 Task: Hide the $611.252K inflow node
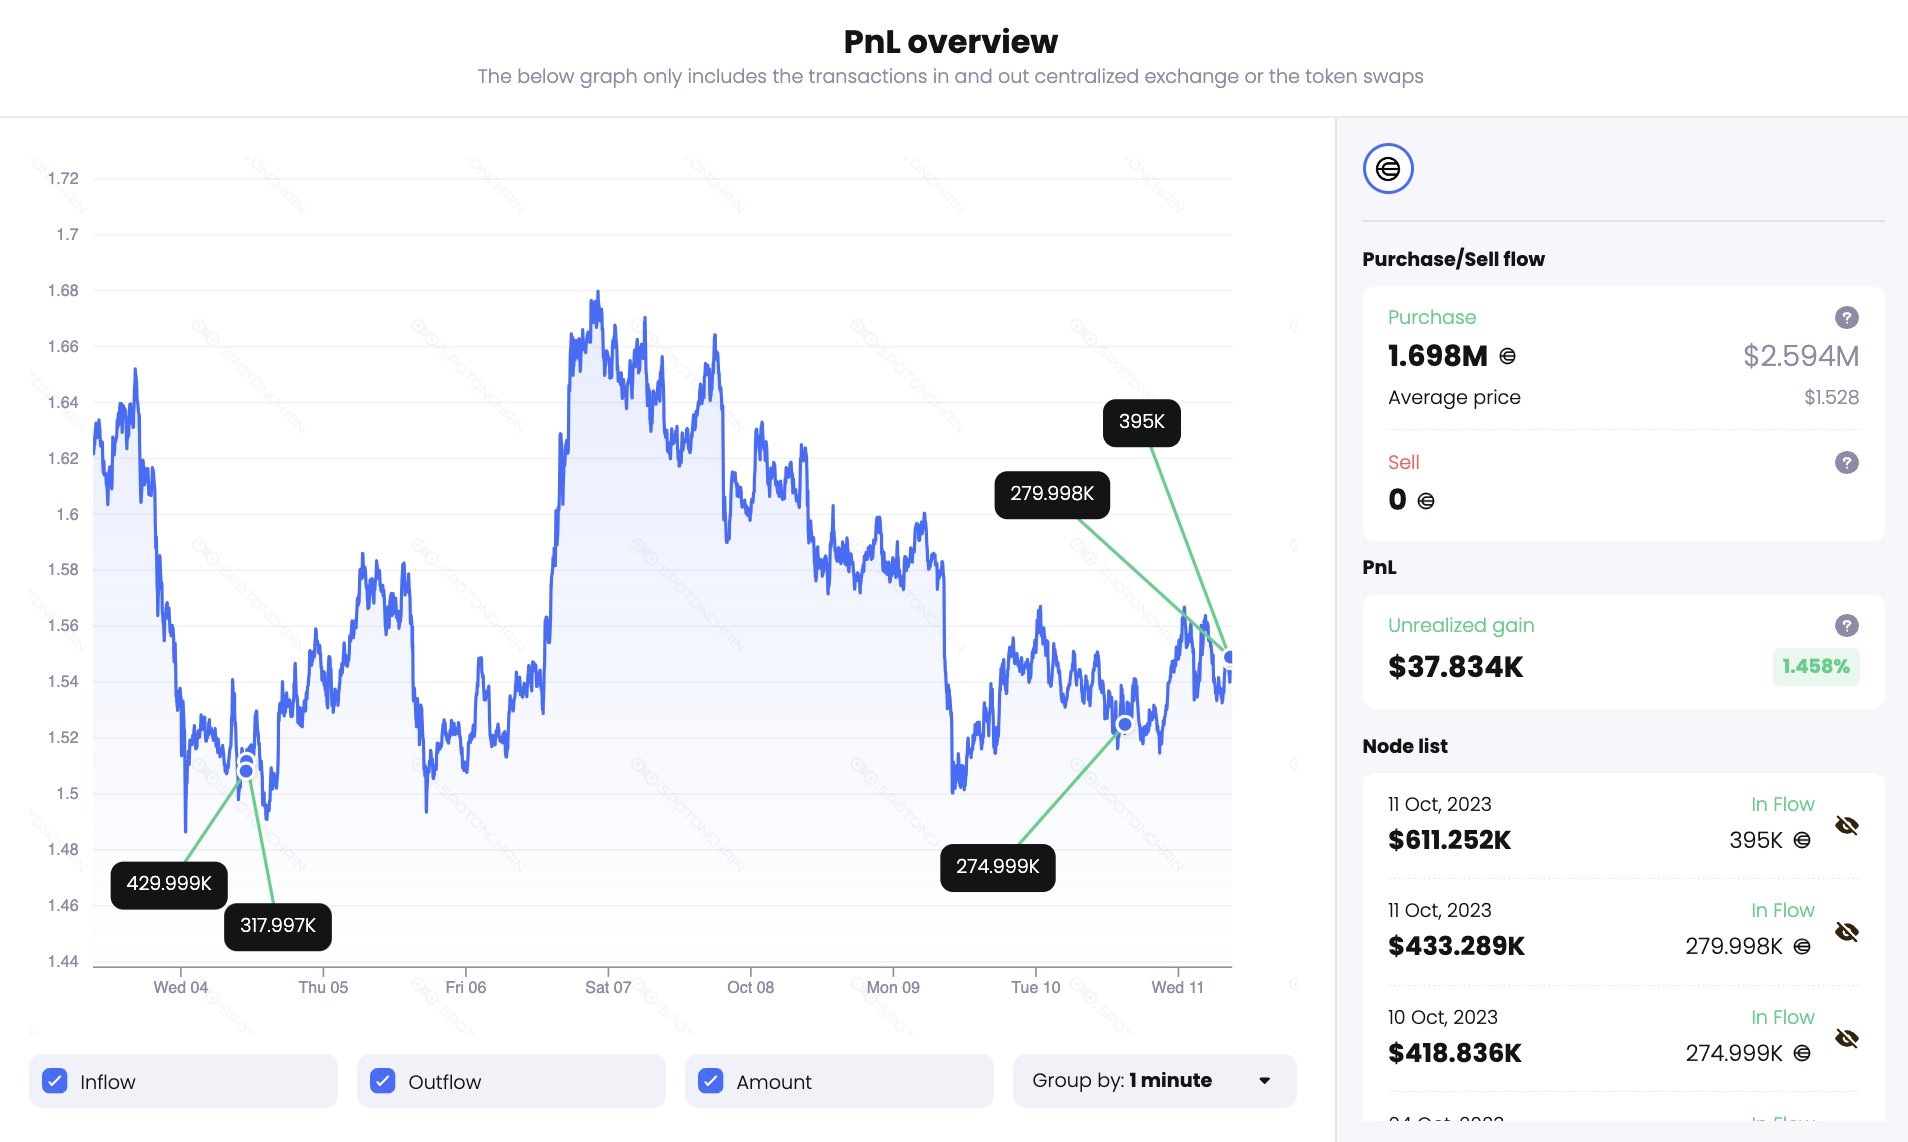pos(1846,825)
